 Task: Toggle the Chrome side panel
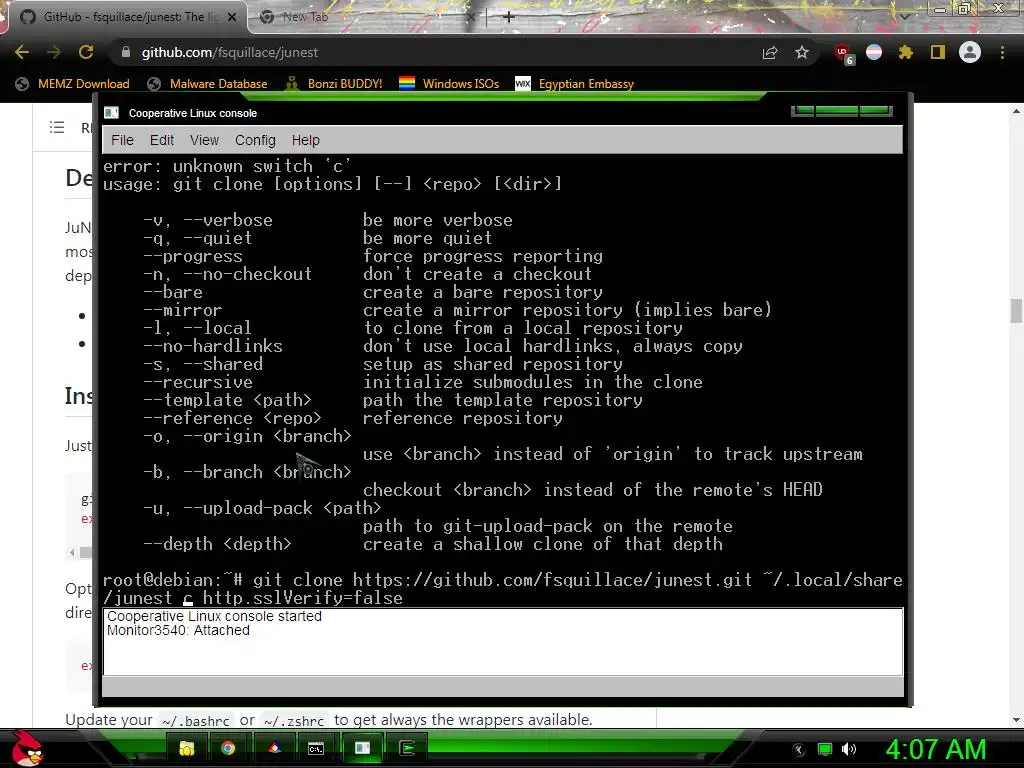click(x=938, y=52)
